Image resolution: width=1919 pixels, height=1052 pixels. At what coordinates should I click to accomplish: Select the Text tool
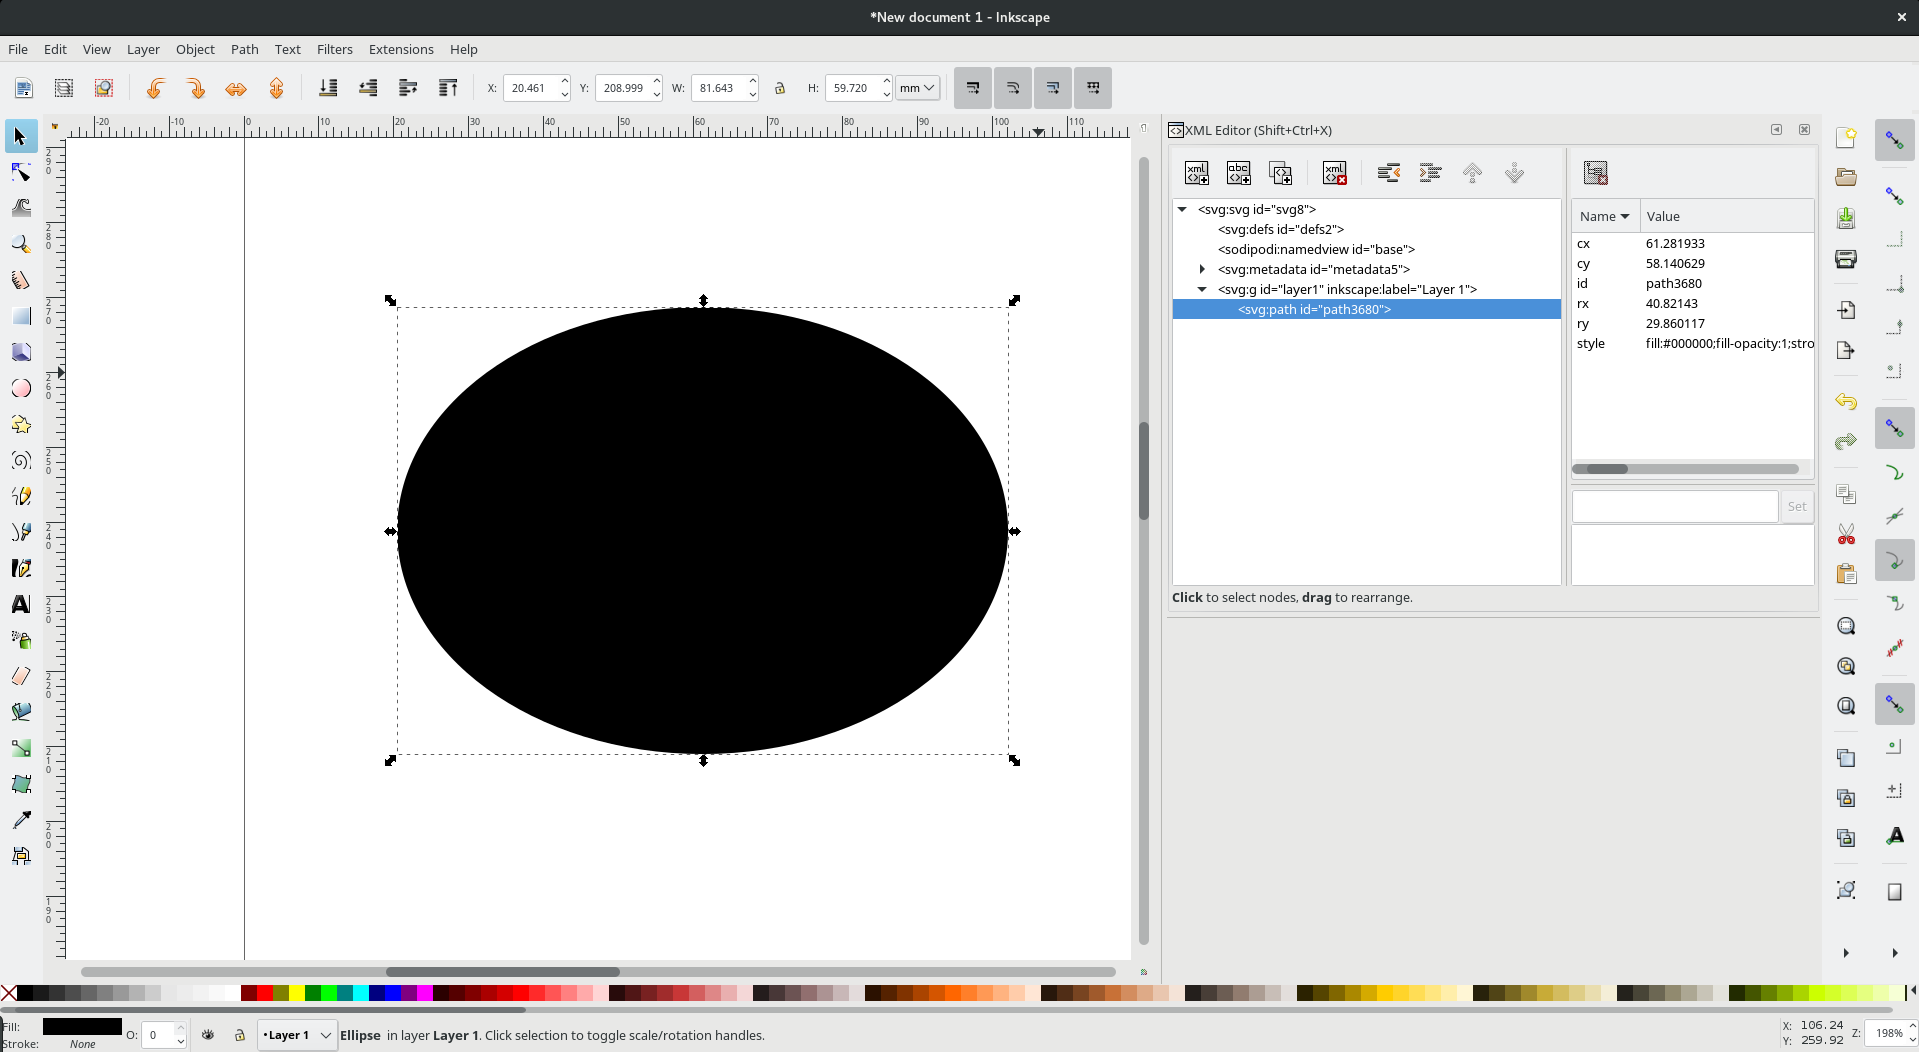coord(21,604)
